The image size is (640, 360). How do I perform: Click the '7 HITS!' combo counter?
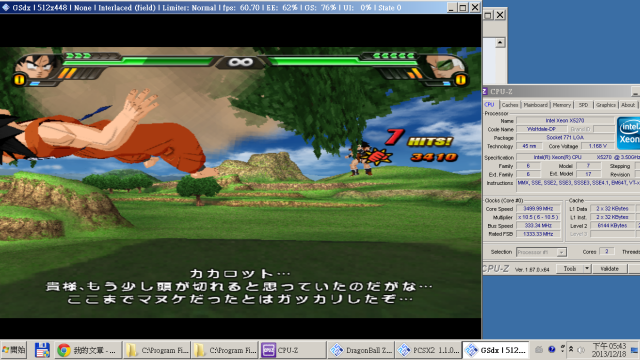click(419, 139)
